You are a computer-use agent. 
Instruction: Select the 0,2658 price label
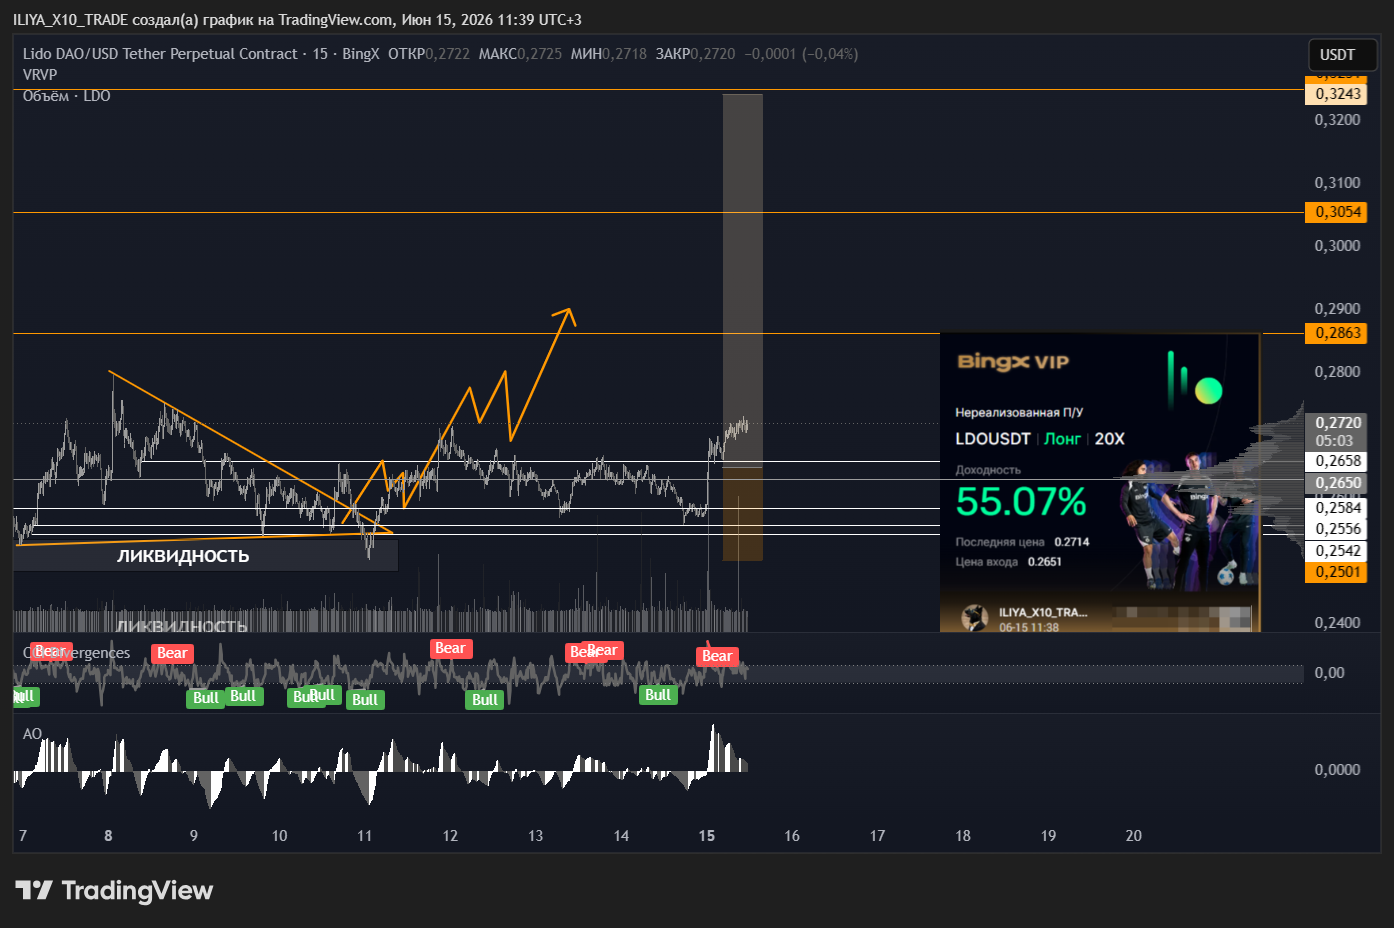point(1338,461)
